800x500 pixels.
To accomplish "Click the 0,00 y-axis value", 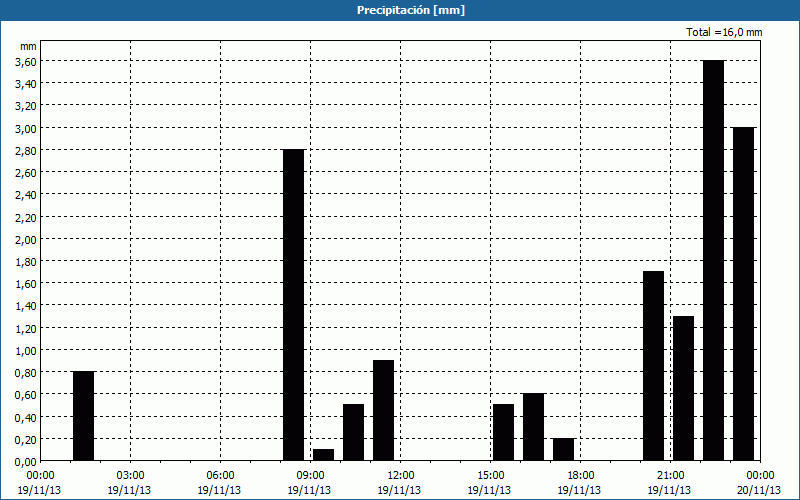I will [26, 462].
